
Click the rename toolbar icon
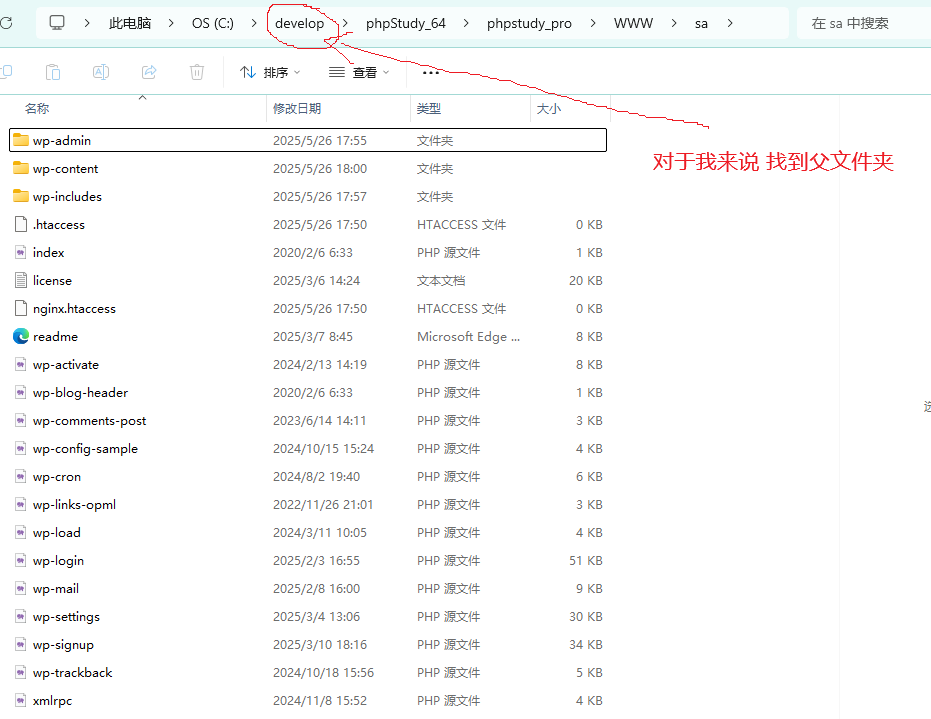(101, 72)
